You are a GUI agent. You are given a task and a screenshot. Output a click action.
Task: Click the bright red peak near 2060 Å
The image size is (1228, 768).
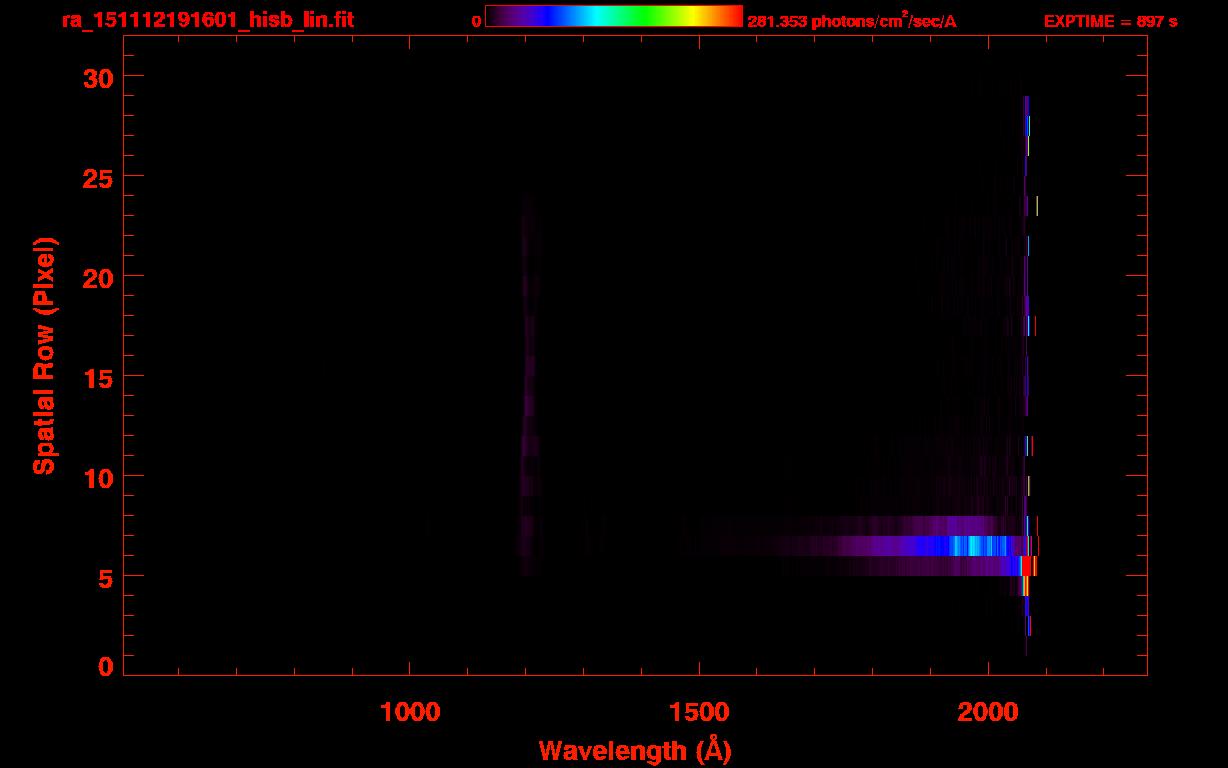(1027, 566)
